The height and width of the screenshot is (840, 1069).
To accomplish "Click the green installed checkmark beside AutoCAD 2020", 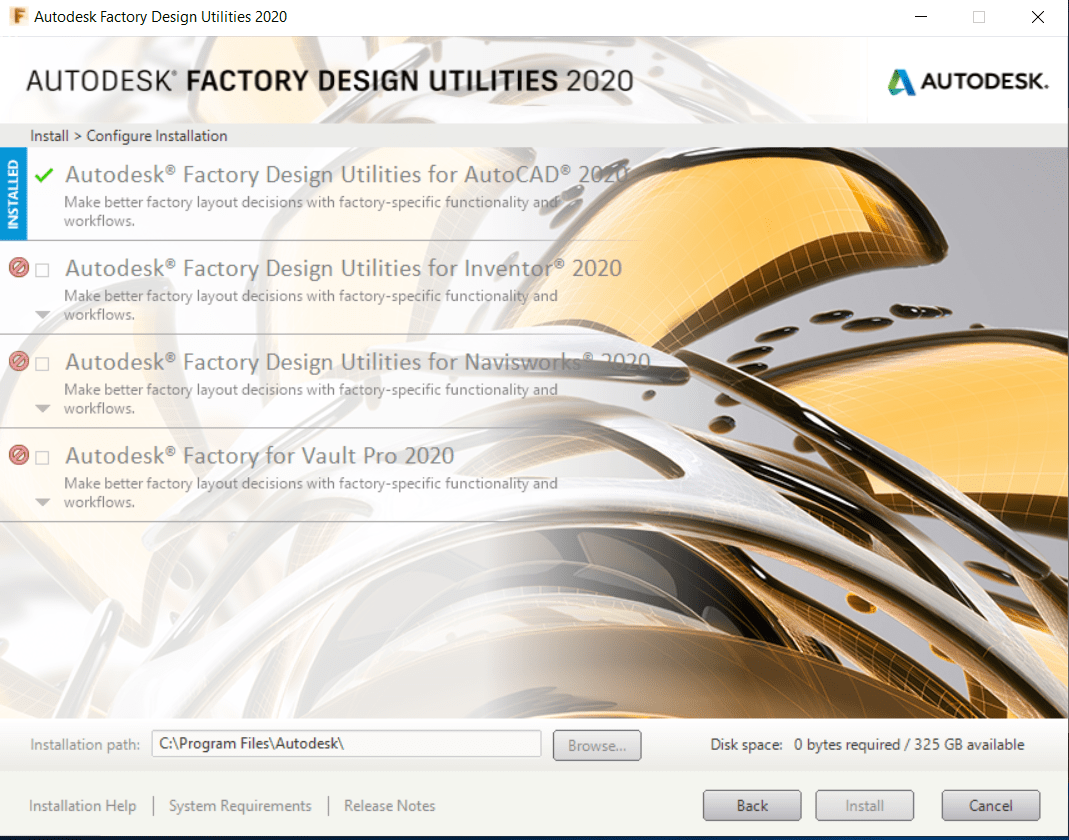I will pos(43,175).
